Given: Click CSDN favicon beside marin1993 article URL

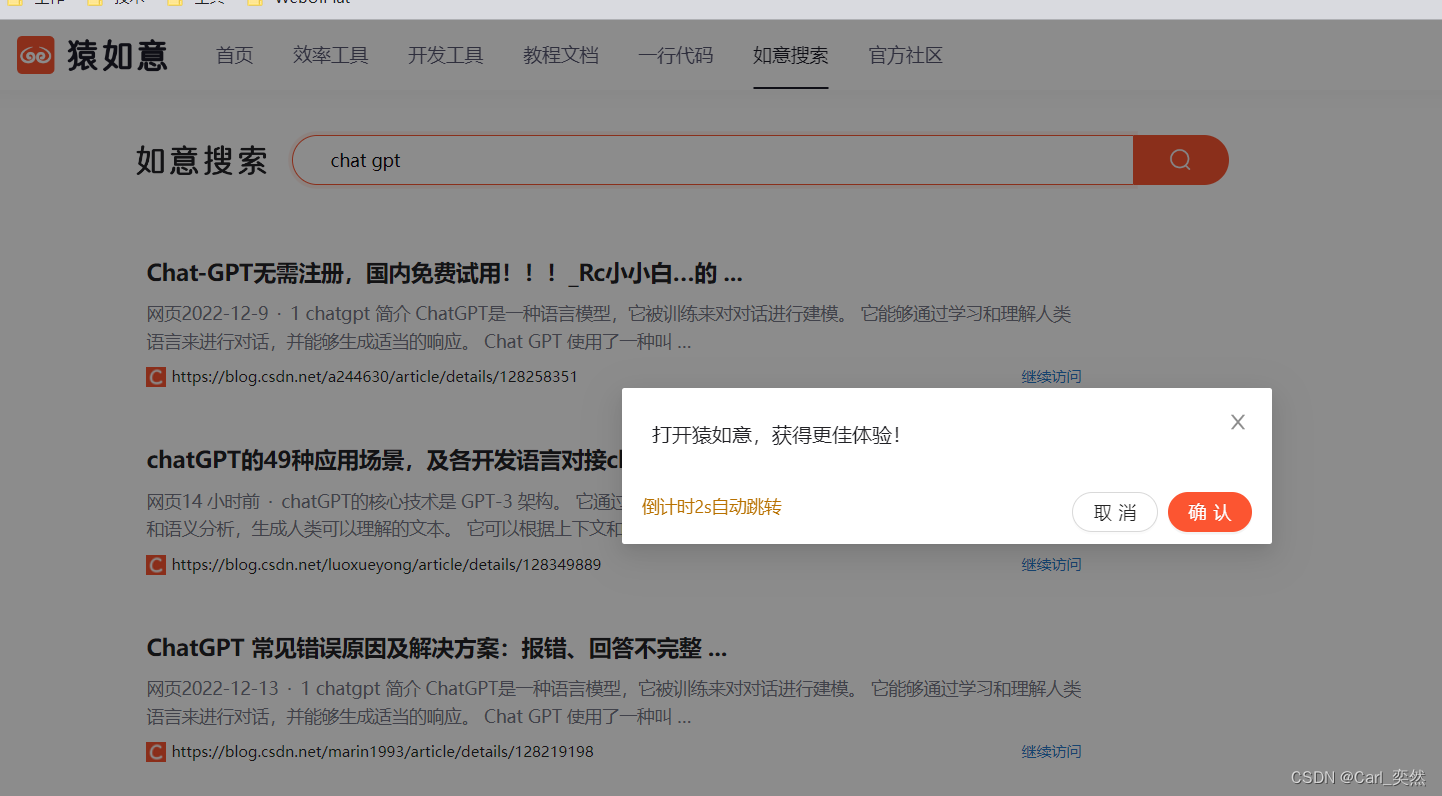Looking at the screenshot, I should (x=156, y=752).
